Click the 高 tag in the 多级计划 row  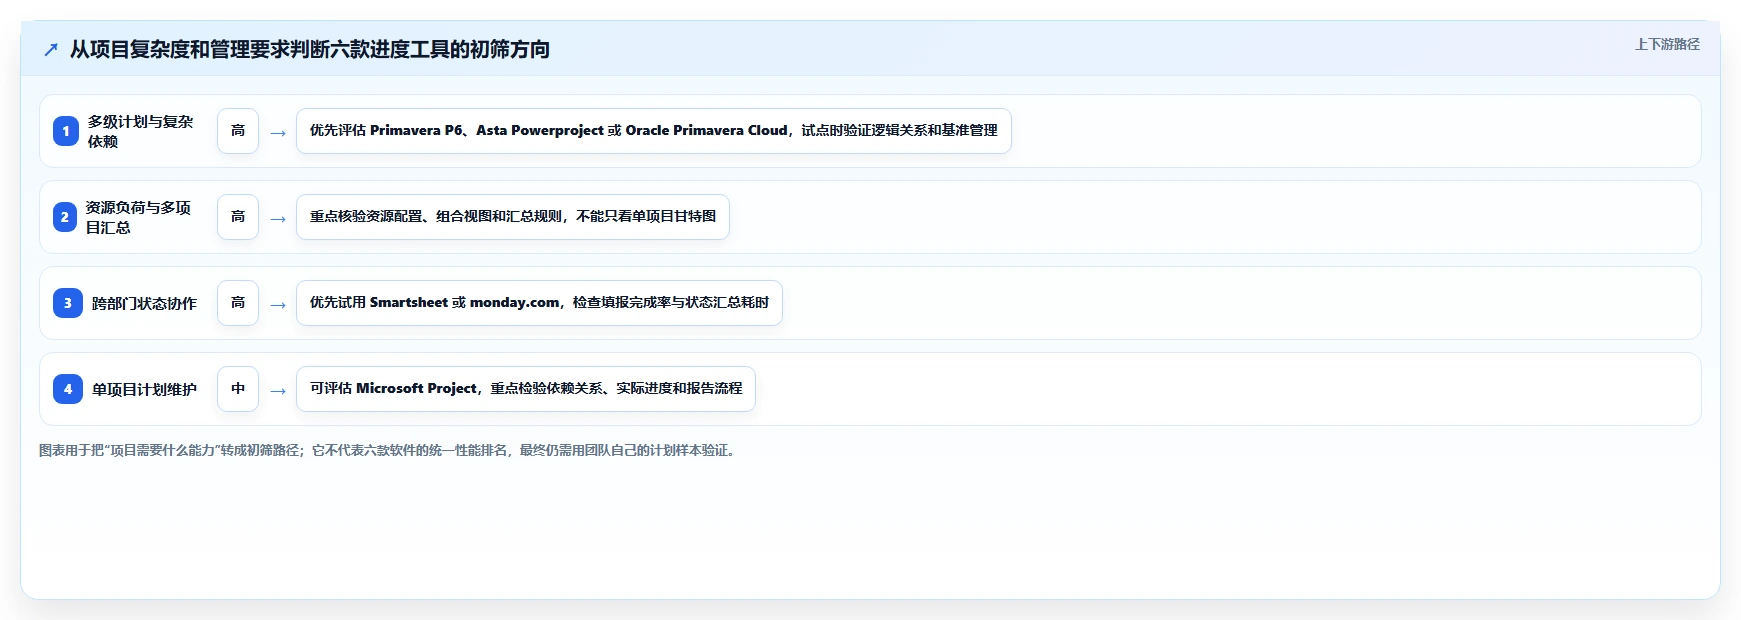click(238, 131)
